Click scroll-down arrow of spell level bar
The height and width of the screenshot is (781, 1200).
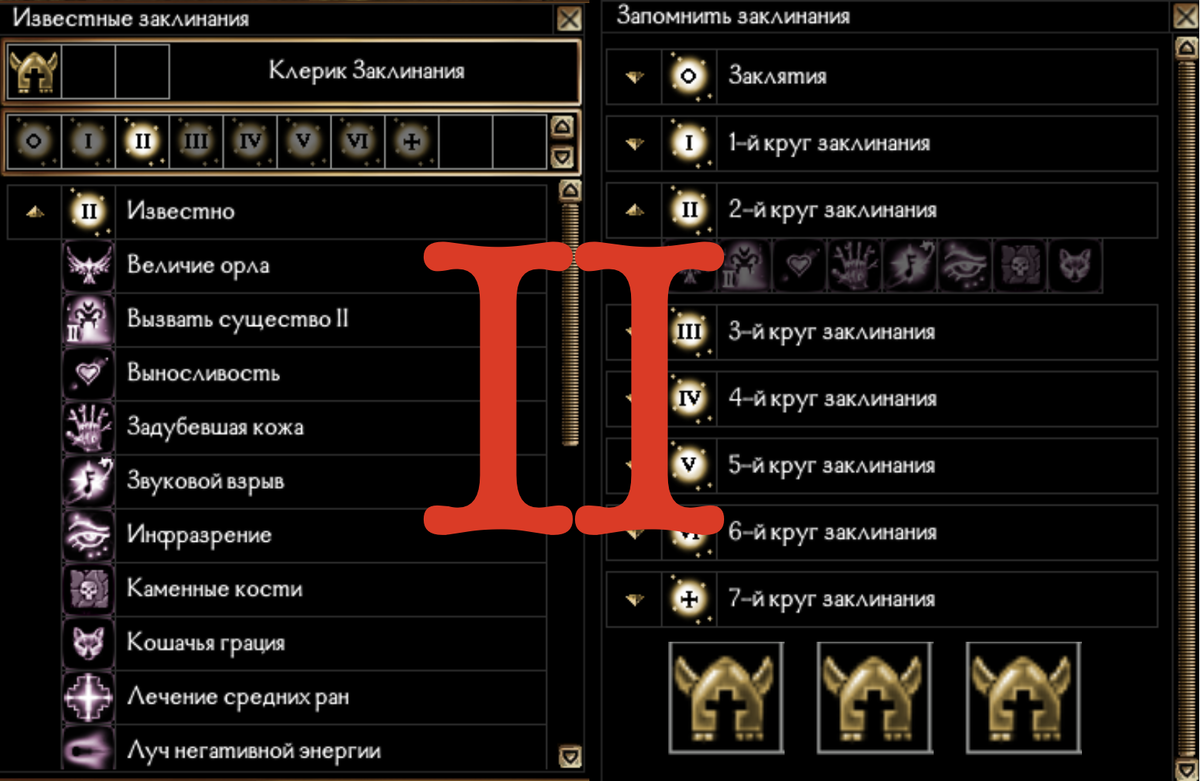[x=562, y=157]
